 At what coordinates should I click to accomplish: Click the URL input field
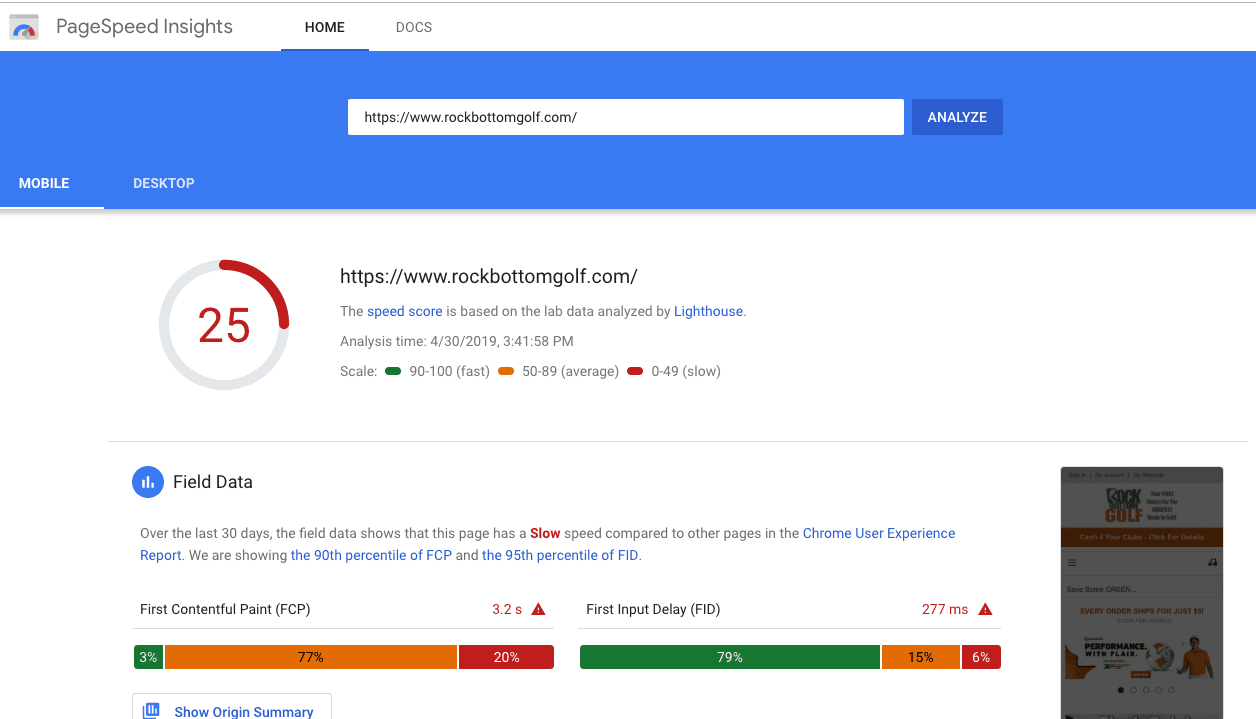(x=625, y=116)
